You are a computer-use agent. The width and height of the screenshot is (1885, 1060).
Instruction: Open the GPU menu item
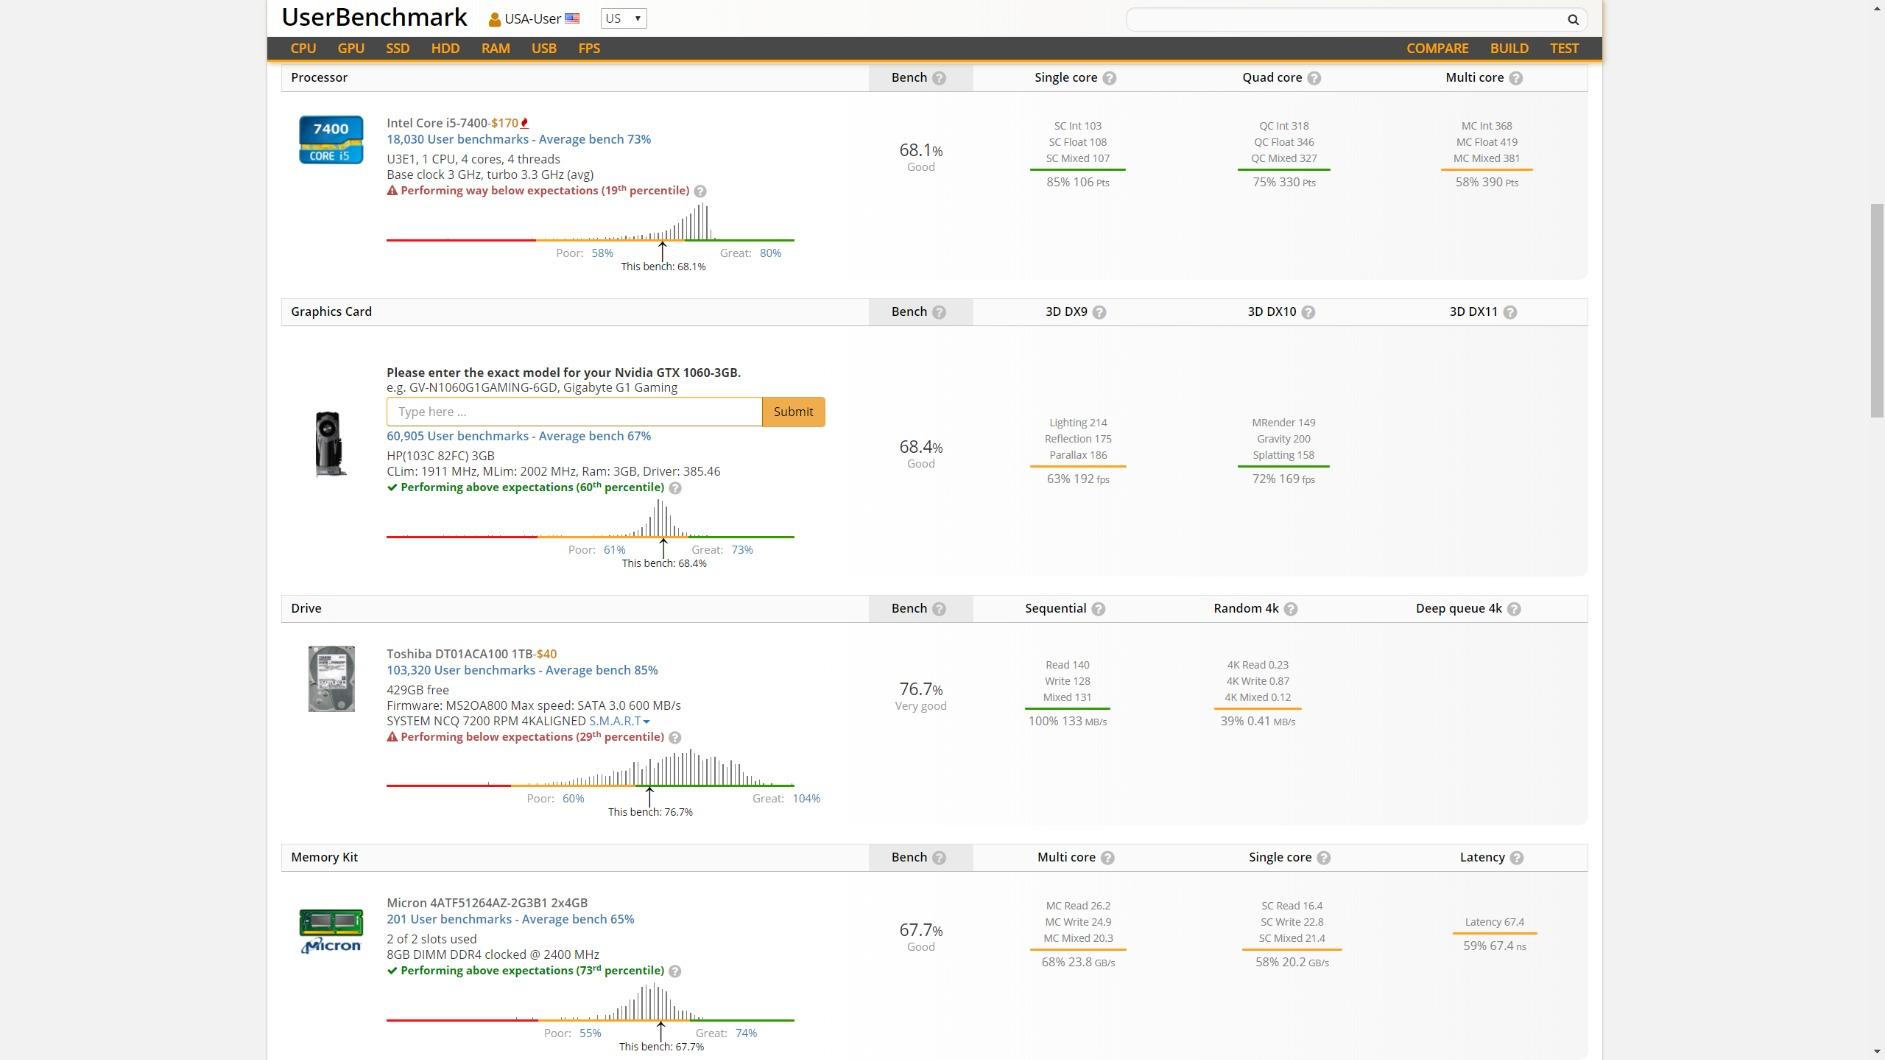[350, 48]
